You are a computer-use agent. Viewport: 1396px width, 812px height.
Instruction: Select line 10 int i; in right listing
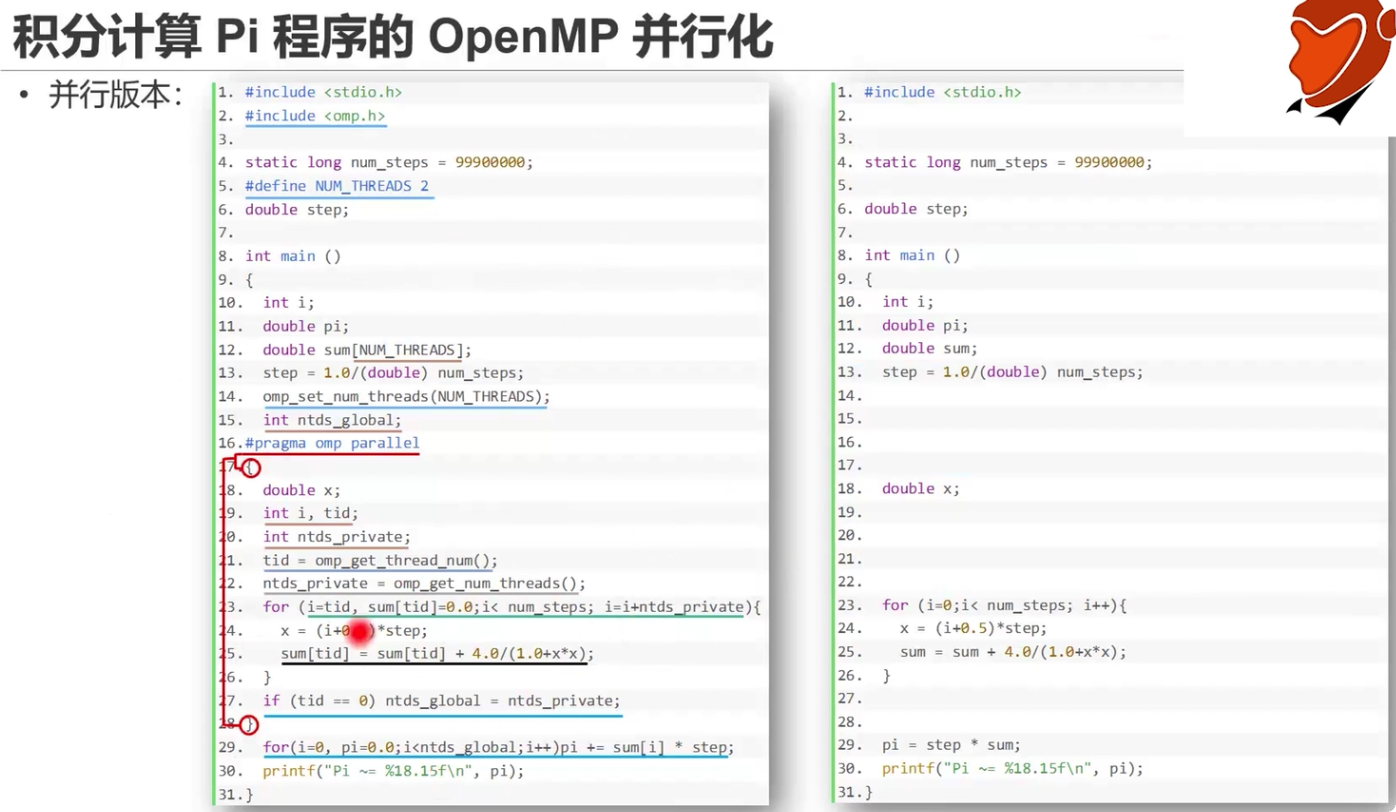coord(908,301)
